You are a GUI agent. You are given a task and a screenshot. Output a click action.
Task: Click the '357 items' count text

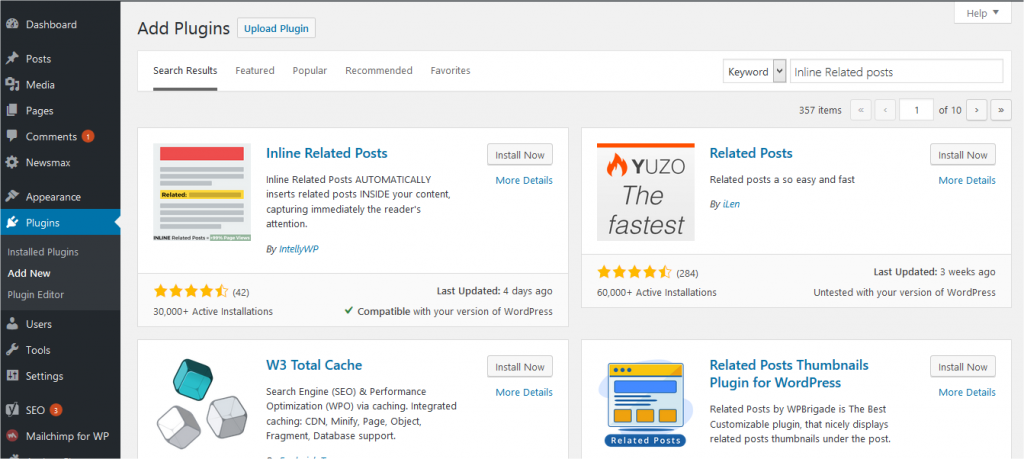pos(820,110)
